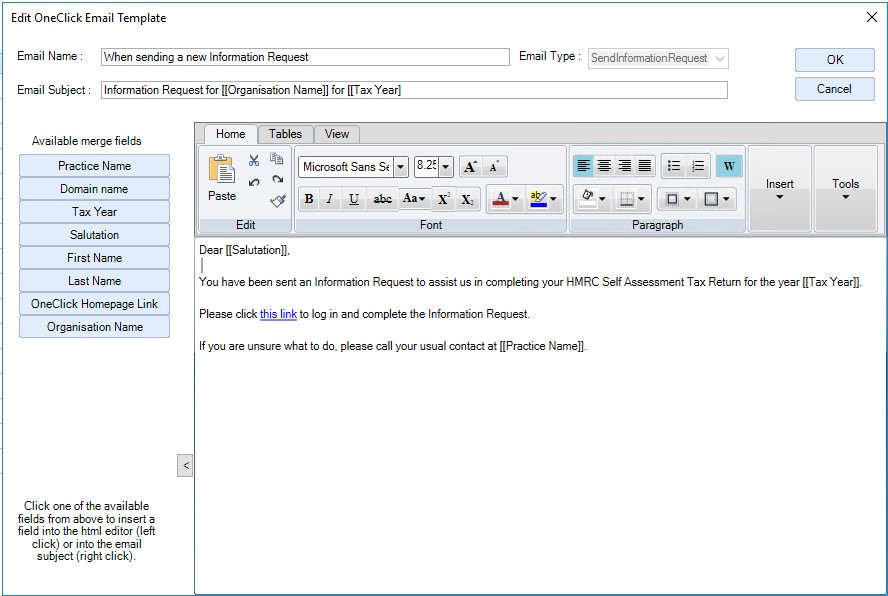
Task: Expand the Insert menu
Action: coord(779,189)
